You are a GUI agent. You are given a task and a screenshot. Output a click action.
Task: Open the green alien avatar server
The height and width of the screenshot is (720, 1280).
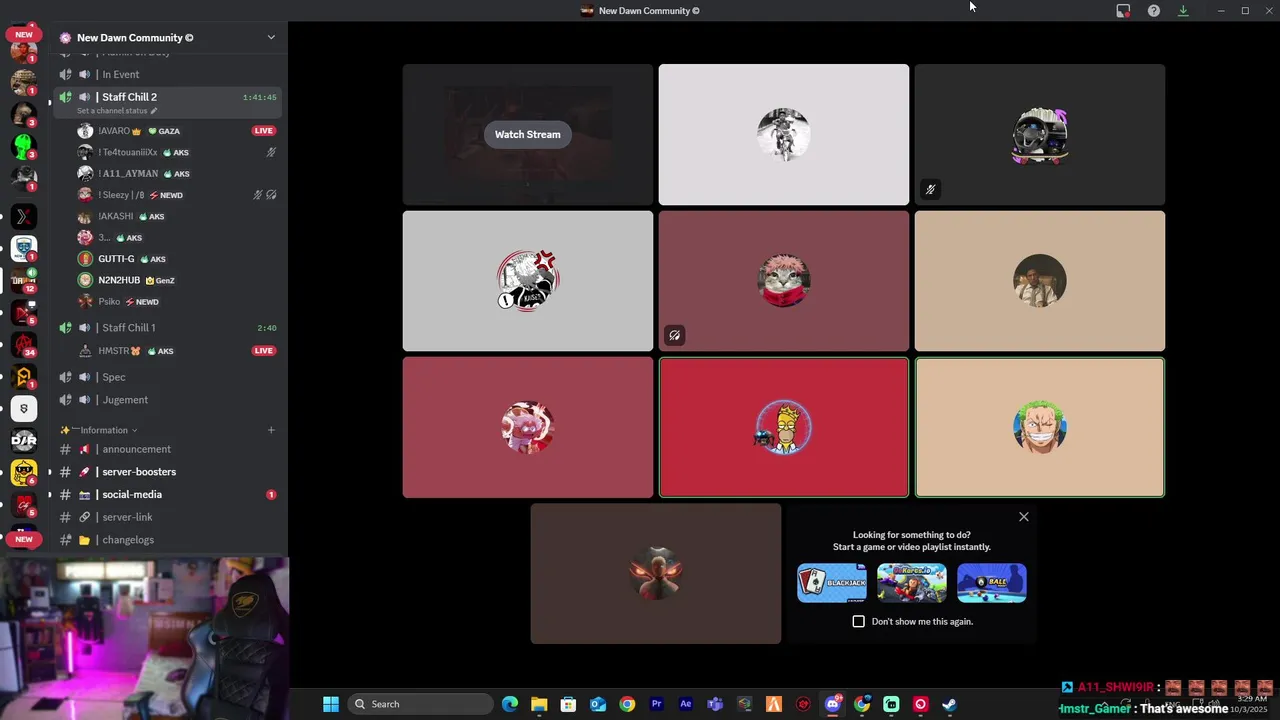pos(24,146)
